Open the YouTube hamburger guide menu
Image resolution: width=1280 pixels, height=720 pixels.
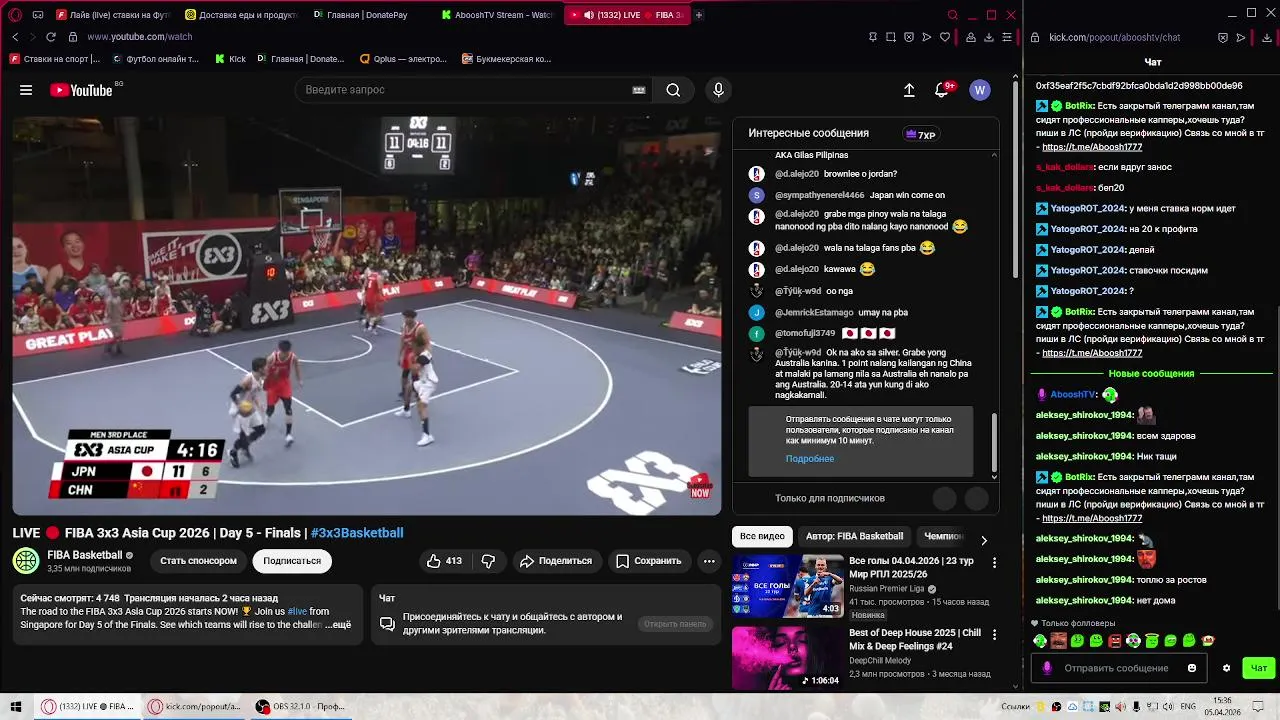26,90
